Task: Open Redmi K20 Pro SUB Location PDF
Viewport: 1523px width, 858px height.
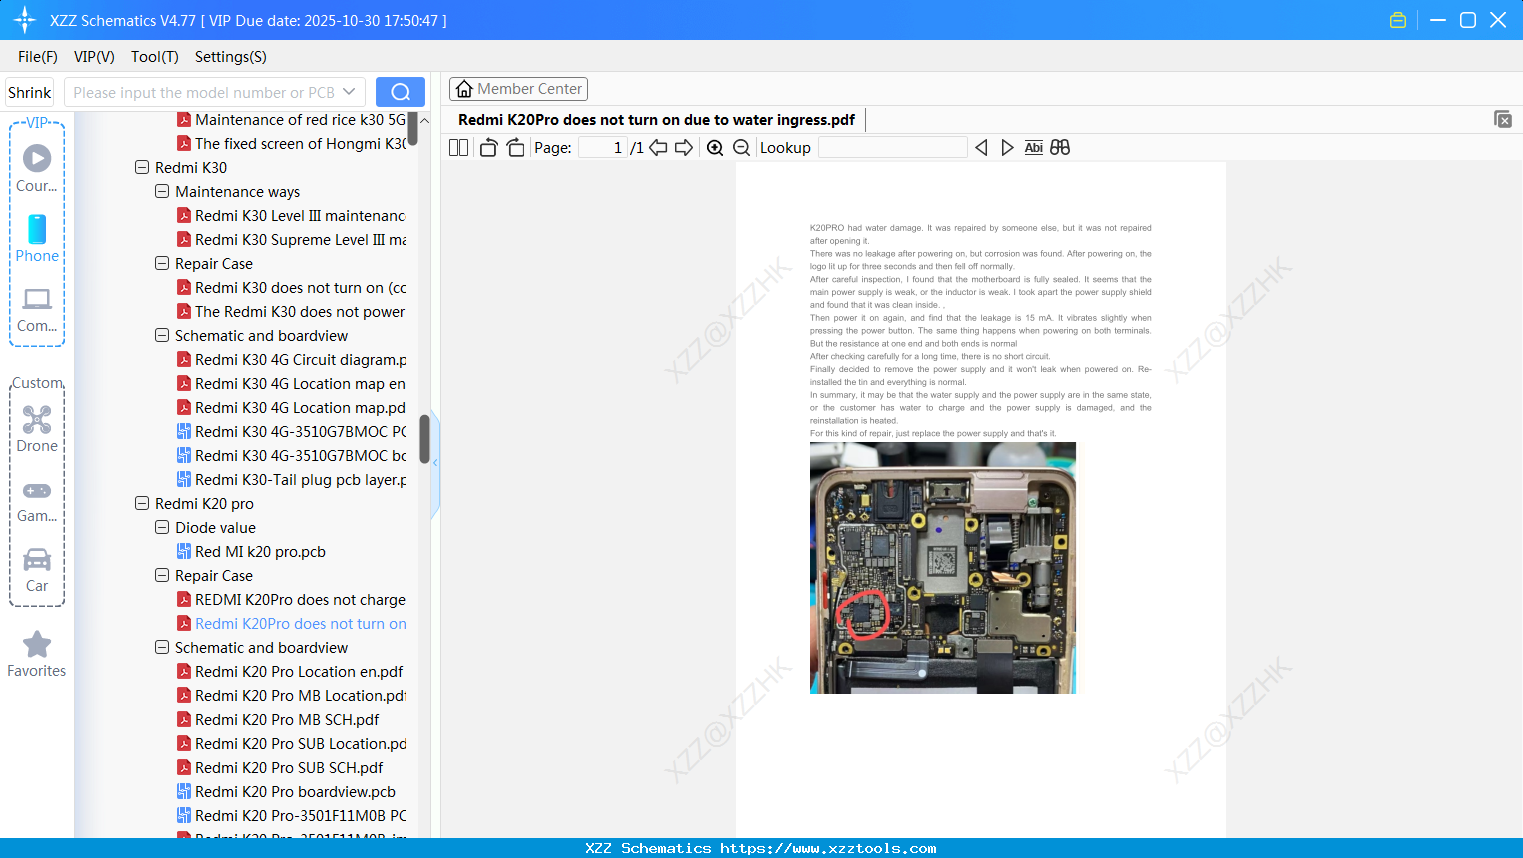Action: [x=291, y=744]
